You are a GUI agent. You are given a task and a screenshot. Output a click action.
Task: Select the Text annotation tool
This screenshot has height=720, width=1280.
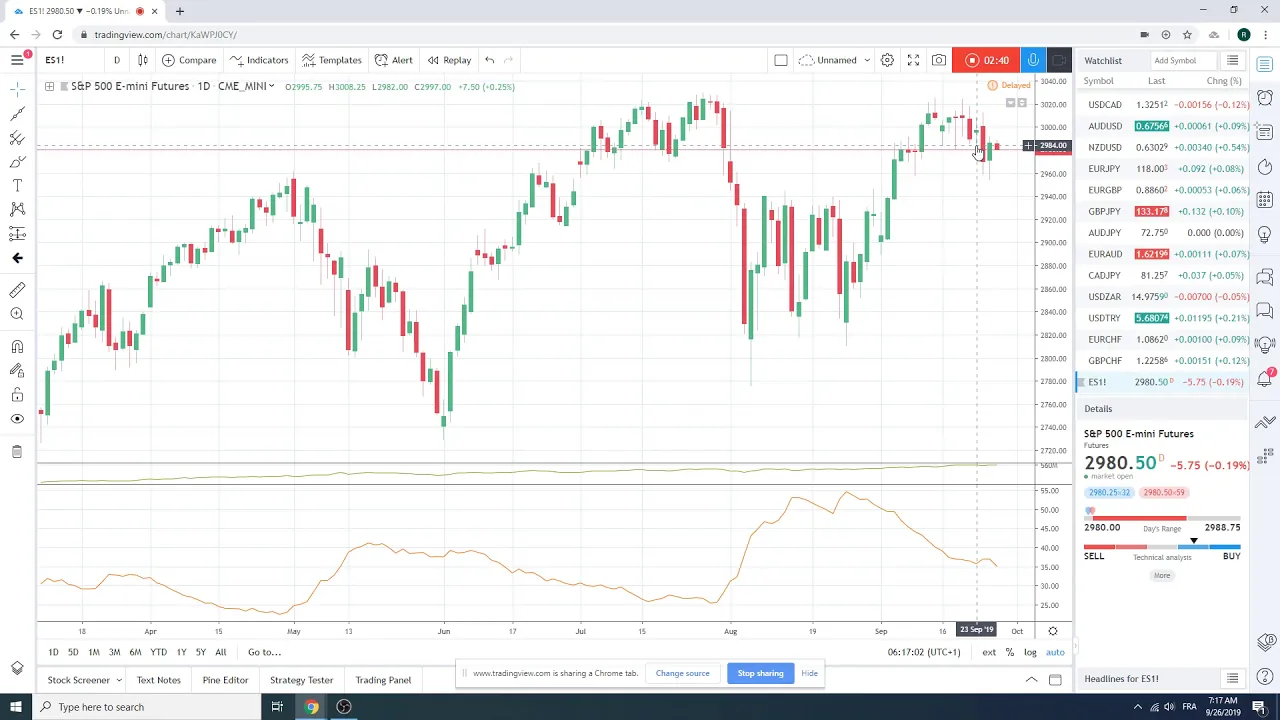click(x=17, y=186)
